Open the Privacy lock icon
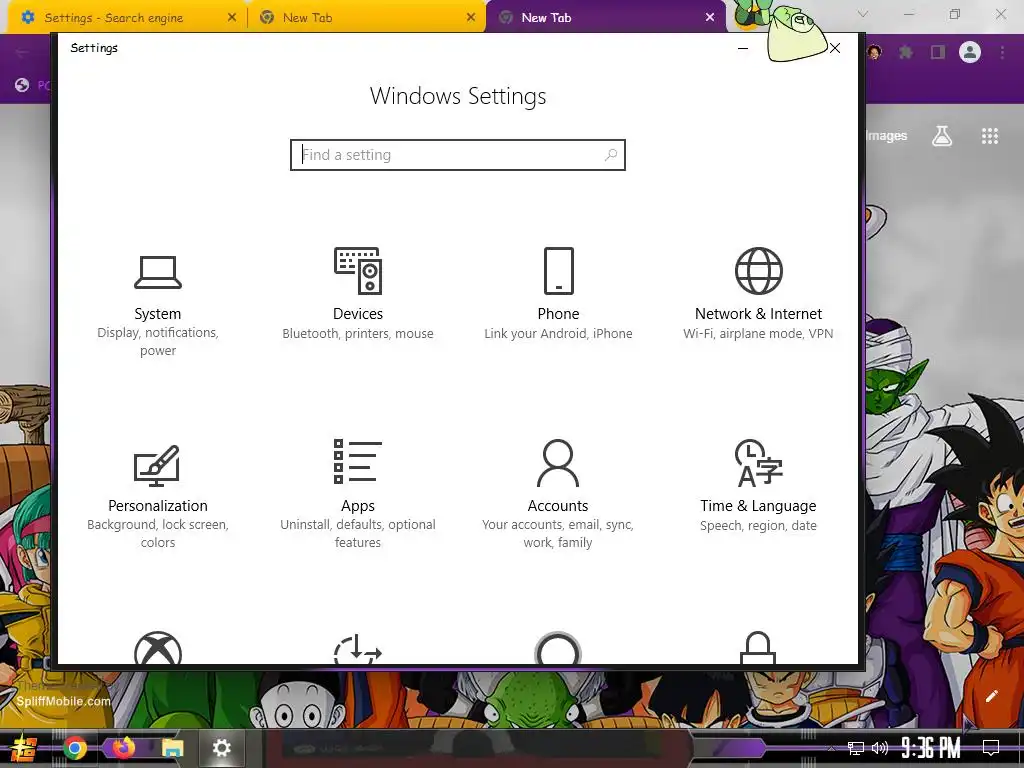This screenshot has width=1024, height=768. pyautogui.click(x=758, y=648)
